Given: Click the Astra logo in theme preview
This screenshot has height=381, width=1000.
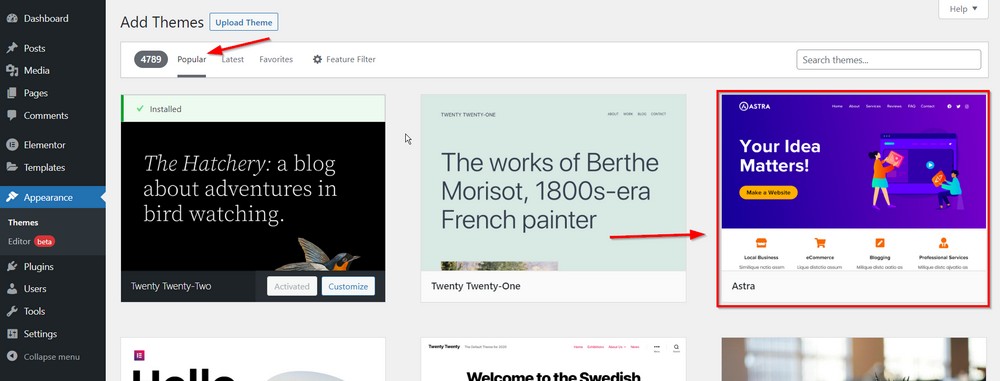Looking at the screenshot, I should 754,106.
